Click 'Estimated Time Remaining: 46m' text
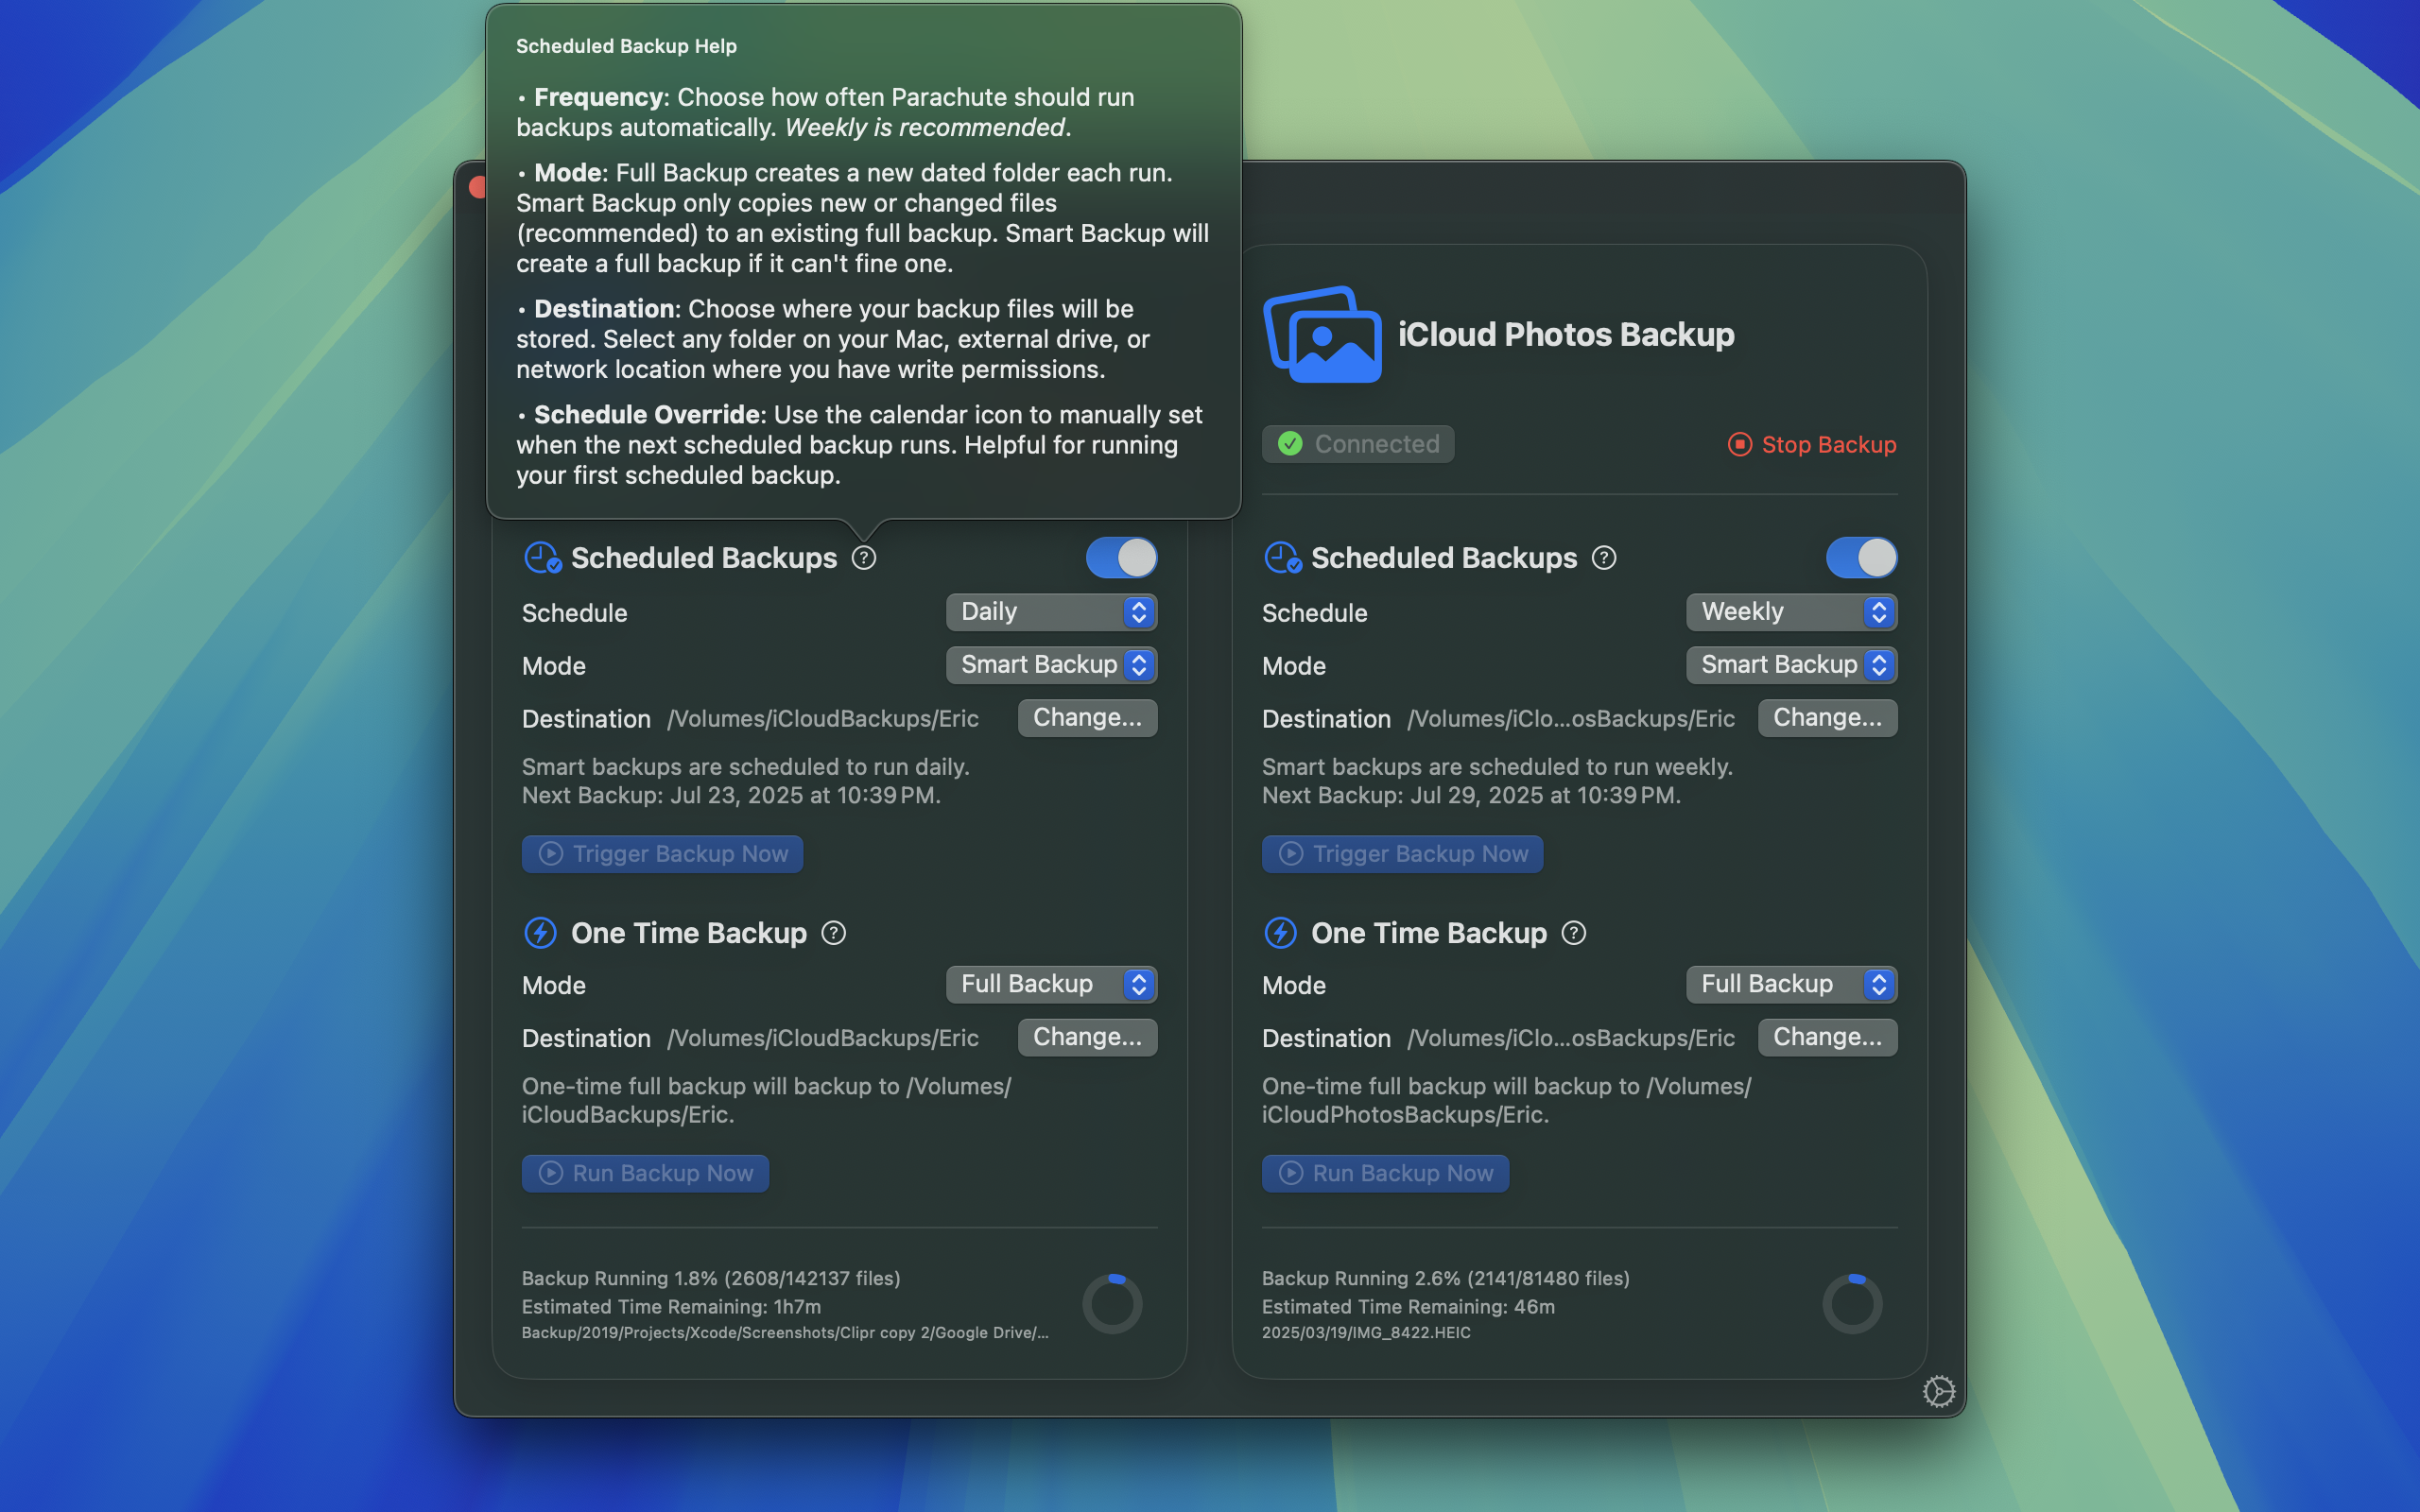 tap(1408, 1306)
